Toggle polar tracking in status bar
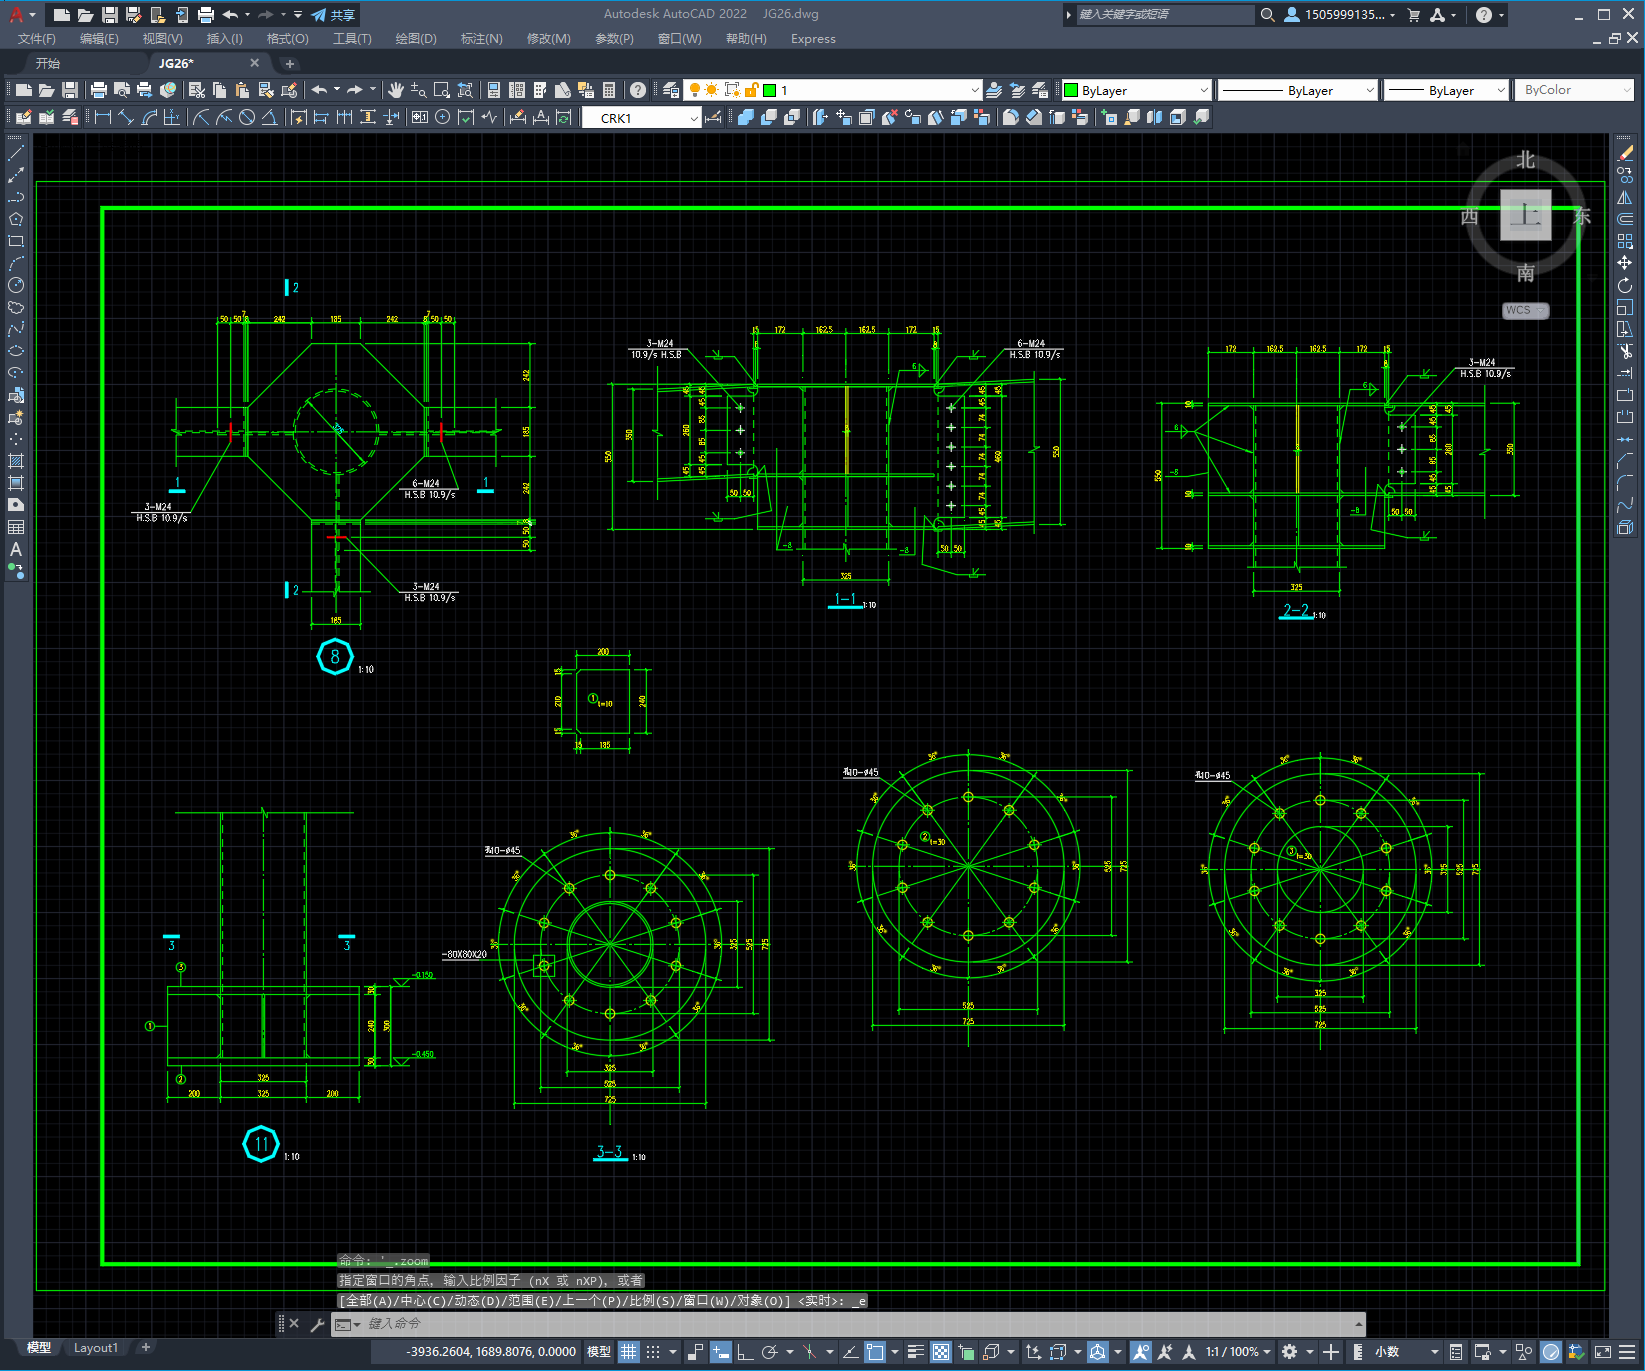This screenshot has width=1645, height=1371. (769, 1352)
